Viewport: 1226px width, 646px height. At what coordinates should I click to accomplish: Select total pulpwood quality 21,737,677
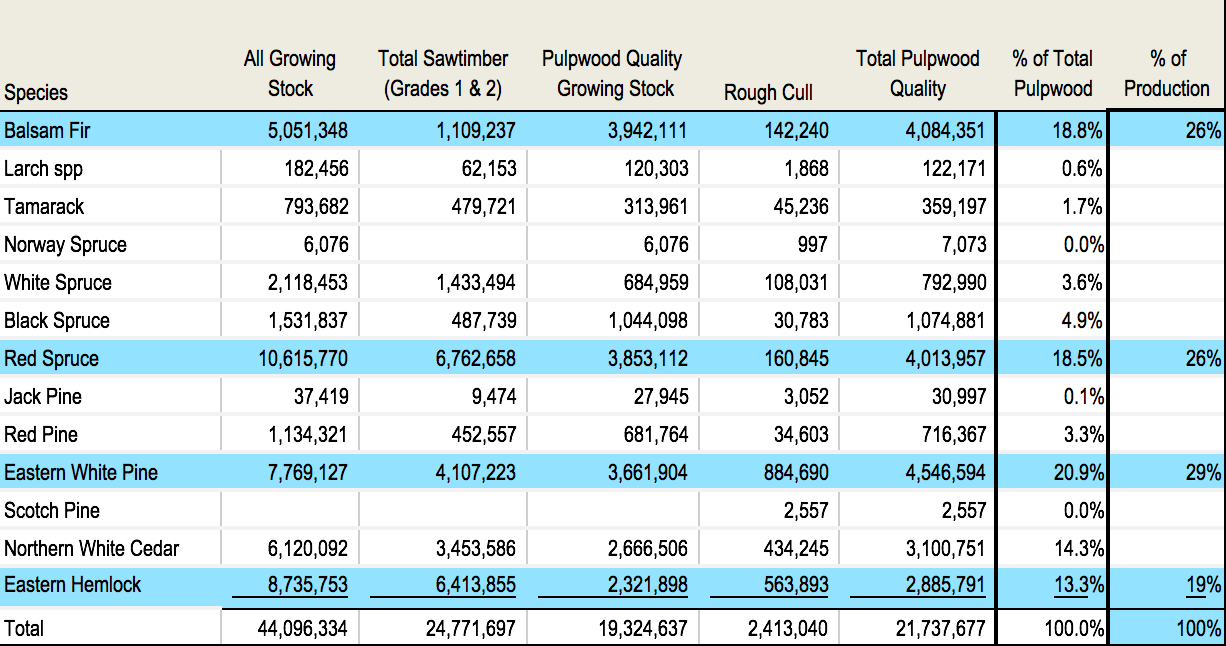coord(941,629)
